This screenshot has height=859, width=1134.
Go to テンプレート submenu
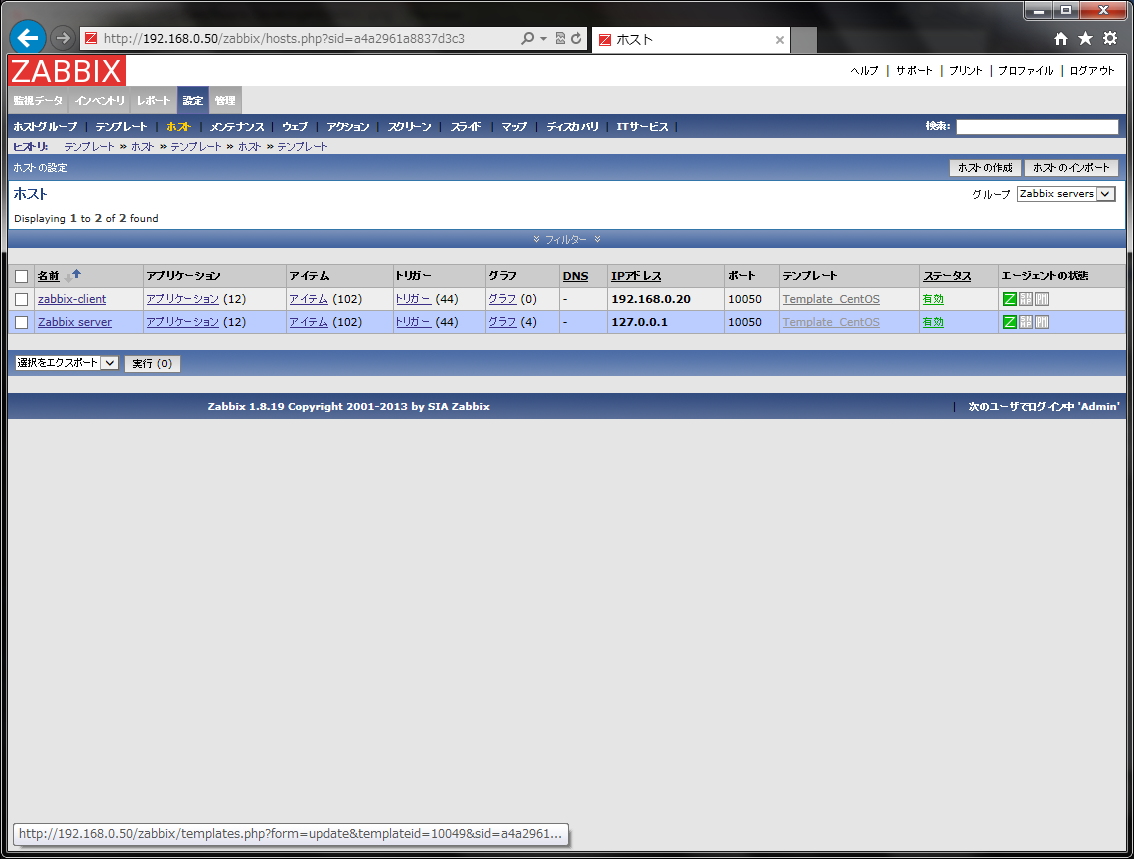pos(121,127)
